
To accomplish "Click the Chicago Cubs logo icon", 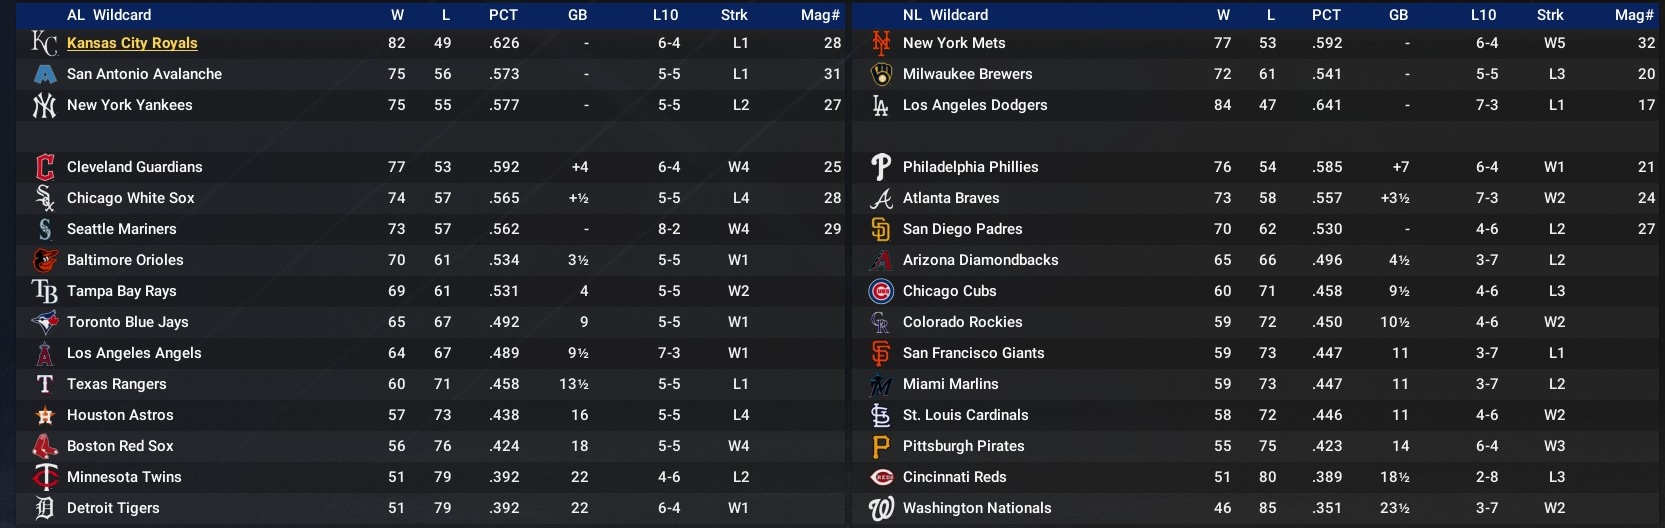I will [x=881, y=291].
